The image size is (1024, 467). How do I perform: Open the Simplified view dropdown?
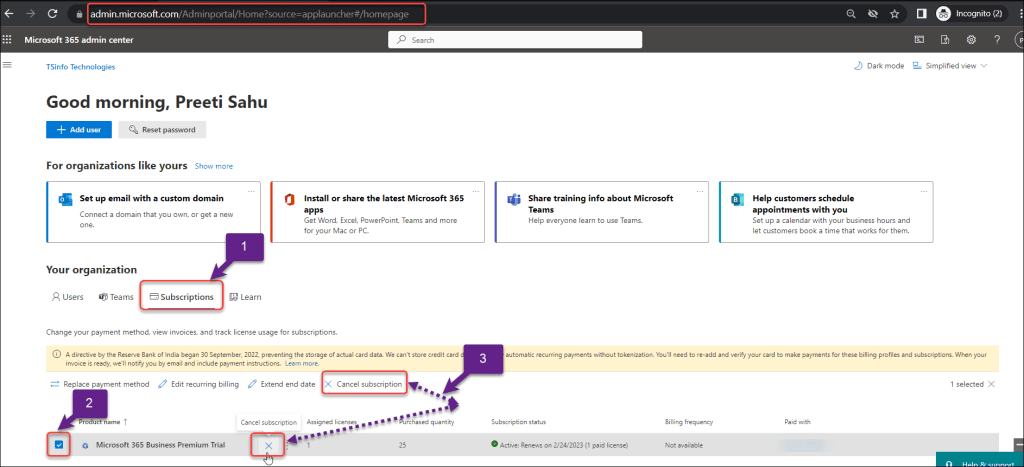coord(950,66)
